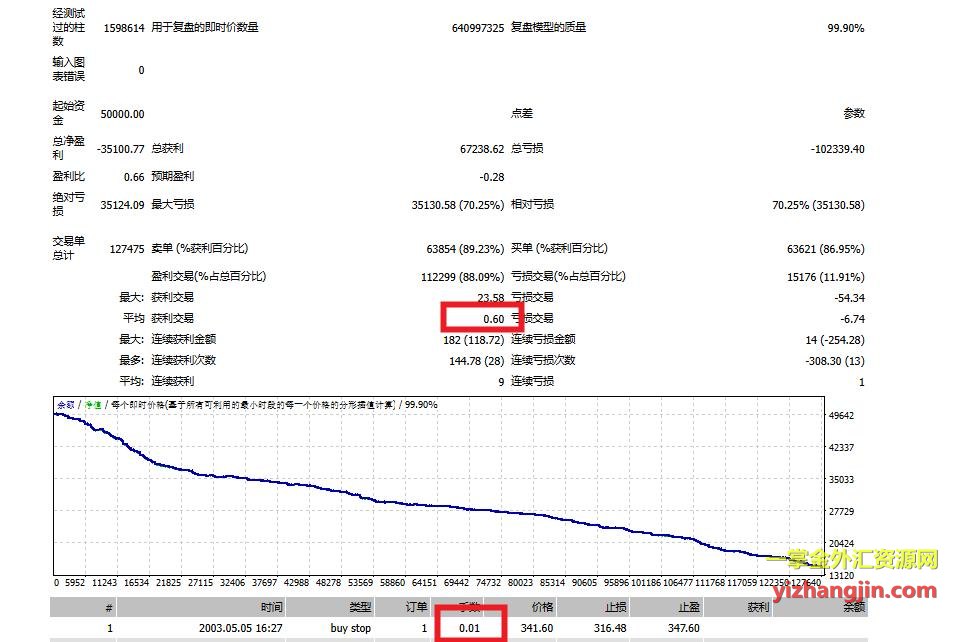Click the # column header
Screen dimensions: 954x642
[108, 607]
